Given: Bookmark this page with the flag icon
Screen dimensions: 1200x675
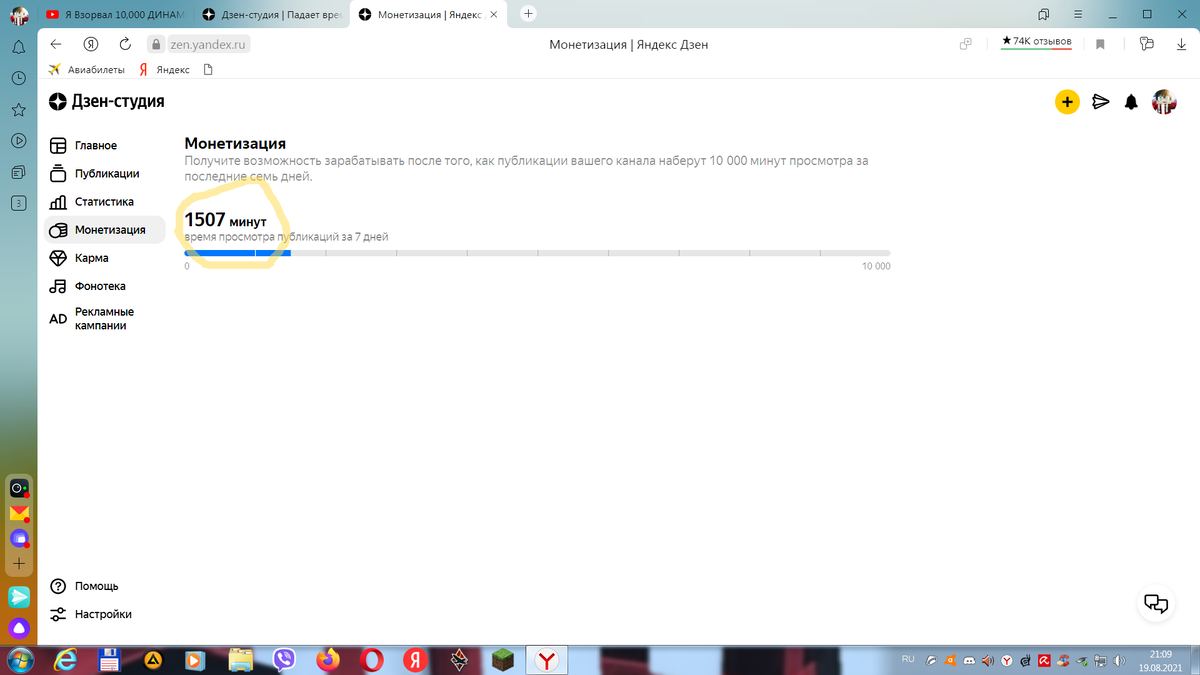Looking at the screenshot, I should 1100,44.
